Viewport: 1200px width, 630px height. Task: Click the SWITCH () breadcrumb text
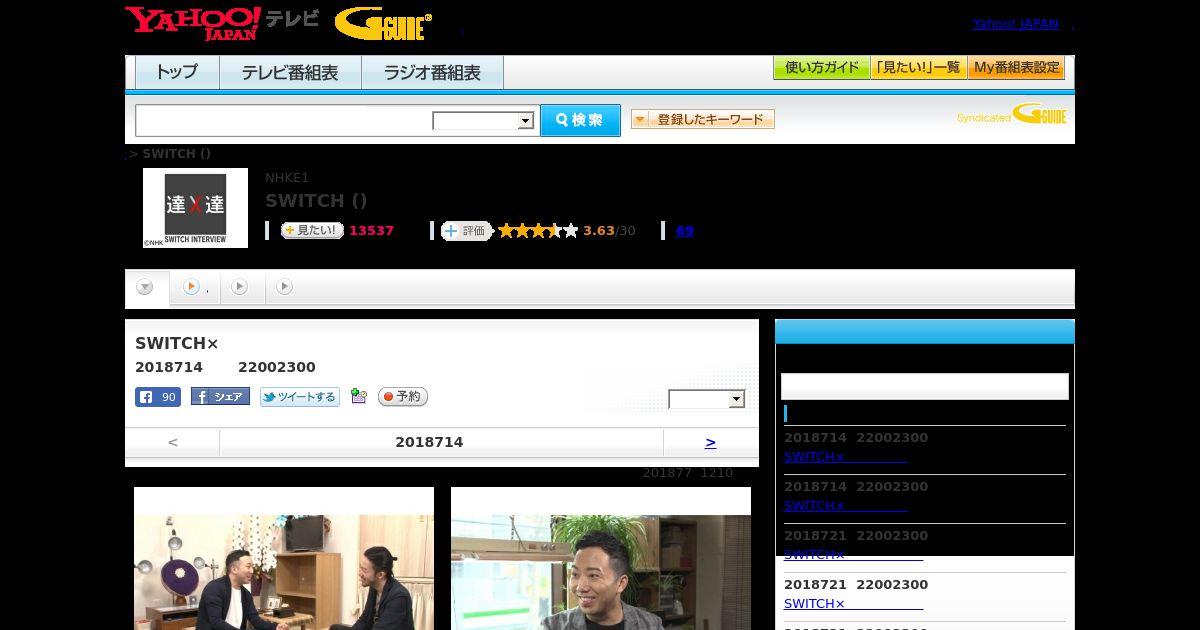[x=177, y=154]
